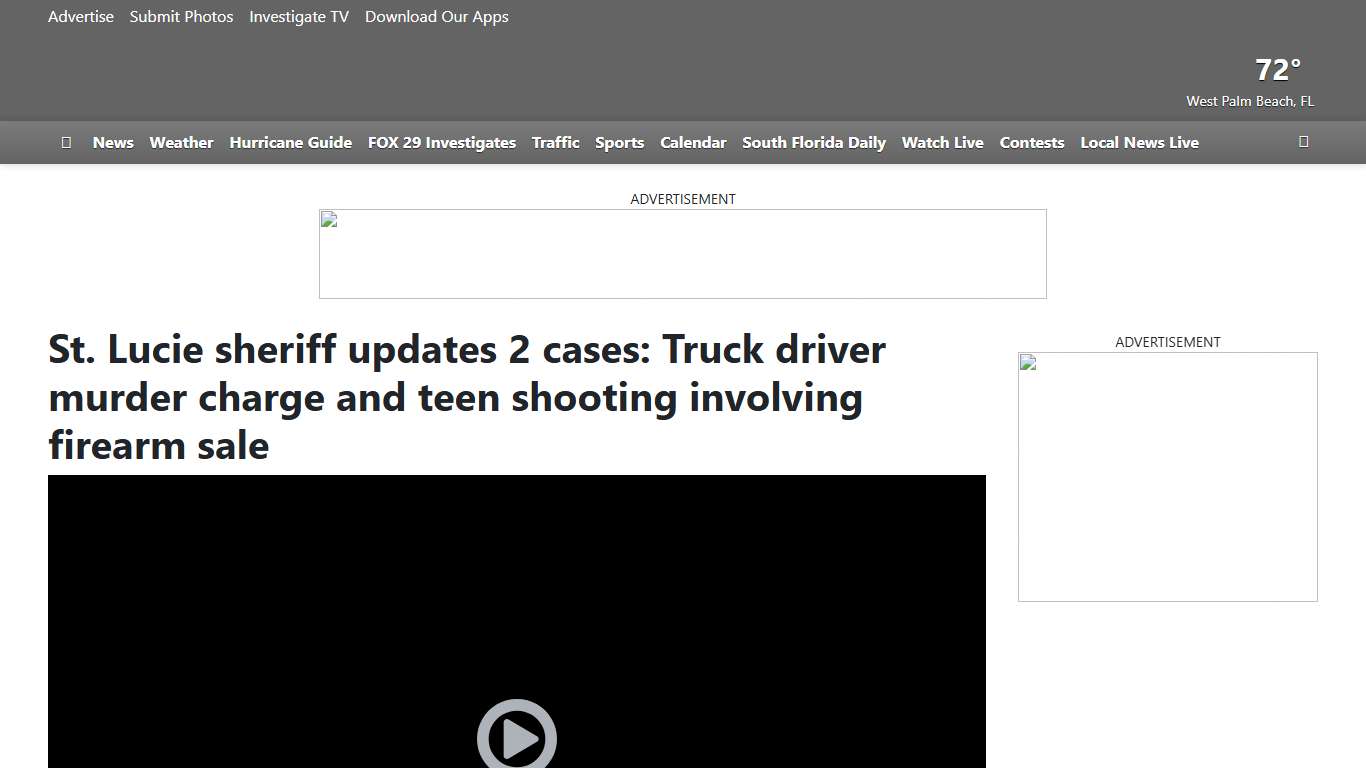Open the Submit Photos page
This screenshot has width=1366, height=768.
point(181,16)
